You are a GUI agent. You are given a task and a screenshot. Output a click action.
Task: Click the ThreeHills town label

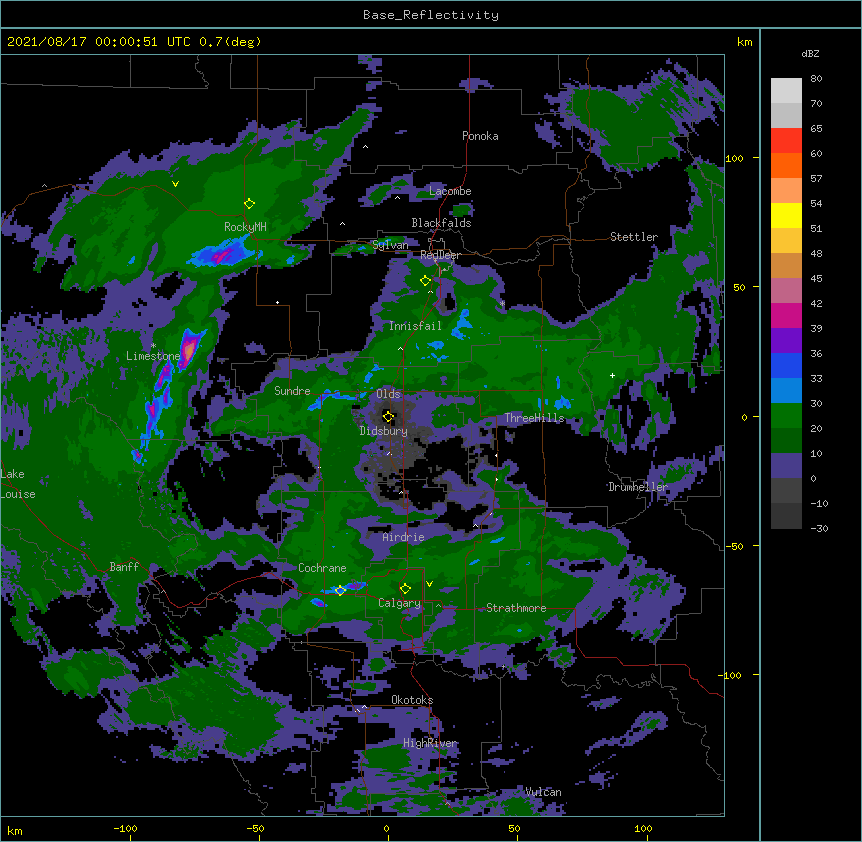pyautogui.click(x=534, y=418)
